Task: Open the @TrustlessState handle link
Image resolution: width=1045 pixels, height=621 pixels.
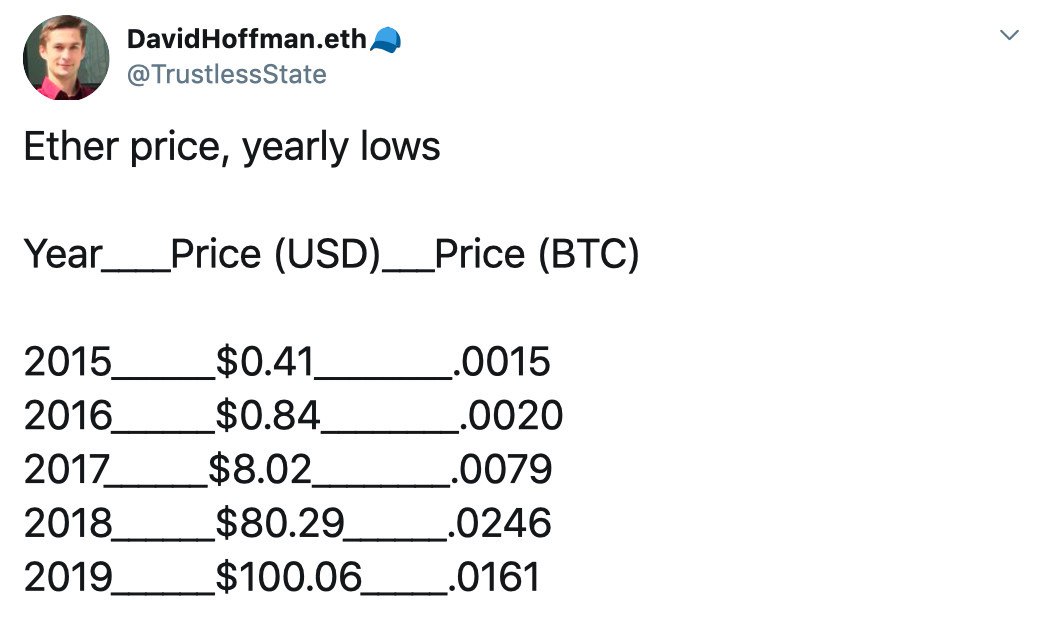Action: coord(227,74)
